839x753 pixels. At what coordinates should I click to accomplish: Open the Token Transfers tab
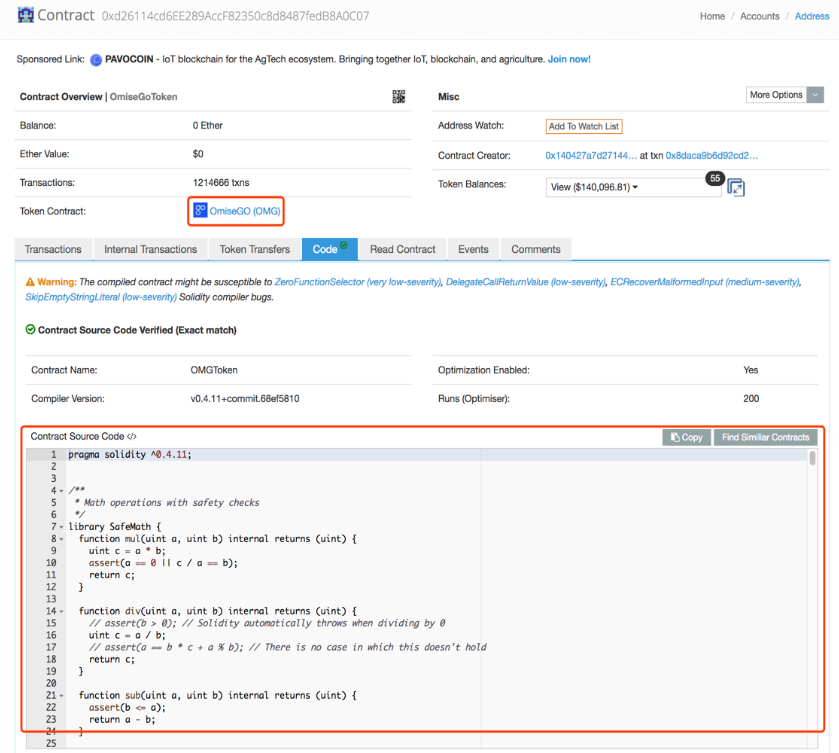click(x=254, y=249)
